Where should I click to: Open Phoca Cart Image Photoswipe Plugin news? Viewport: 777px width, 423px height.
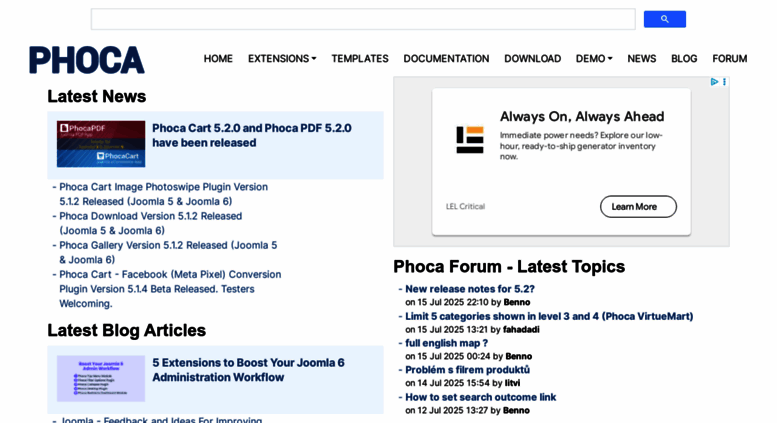tap(164, 194)
